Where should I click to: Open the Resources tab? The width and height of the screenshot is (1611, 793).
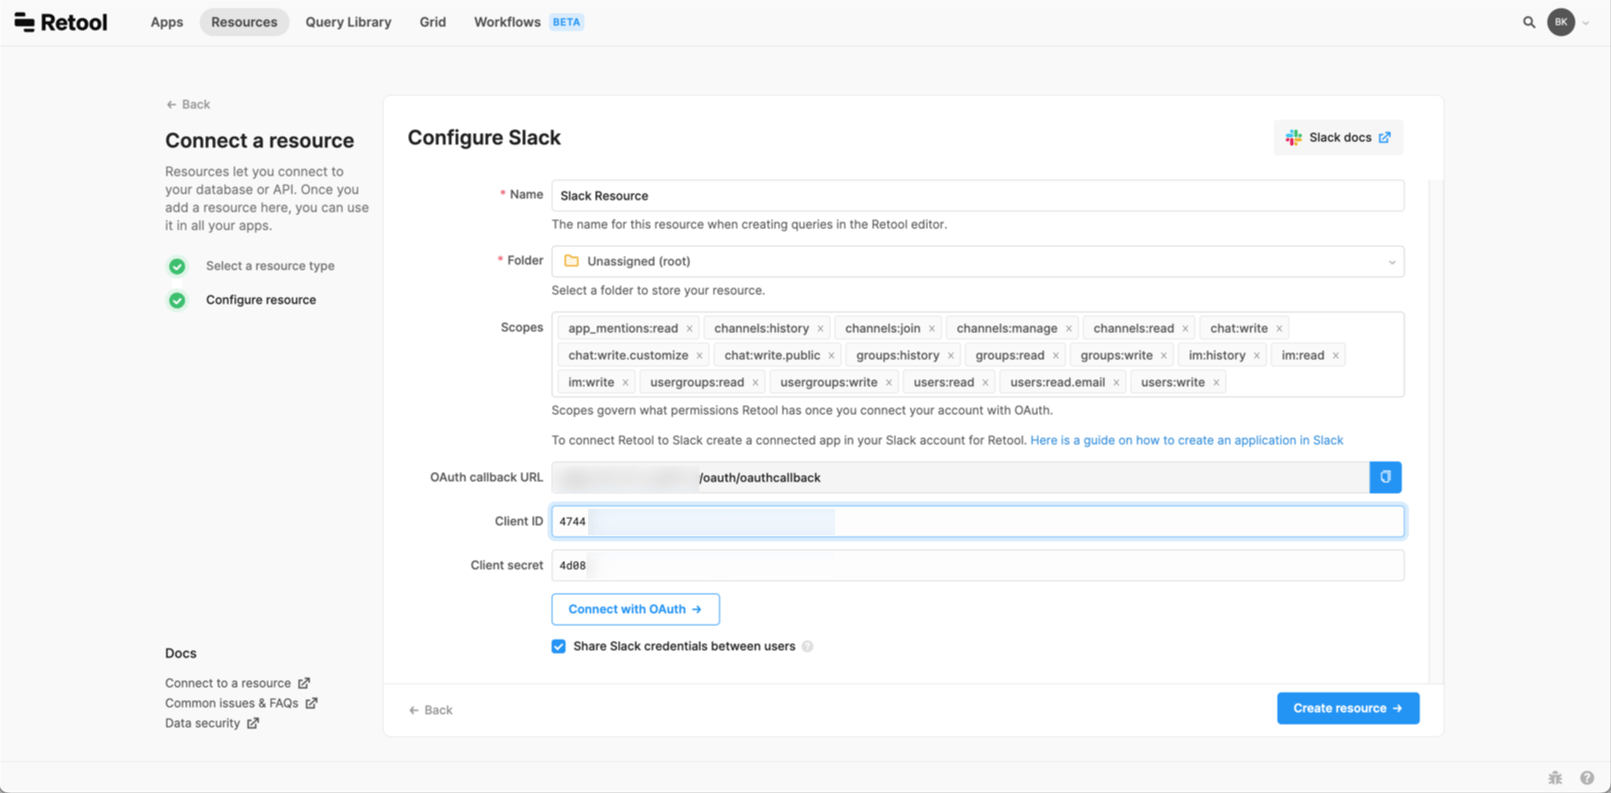(x=244, y=22)
